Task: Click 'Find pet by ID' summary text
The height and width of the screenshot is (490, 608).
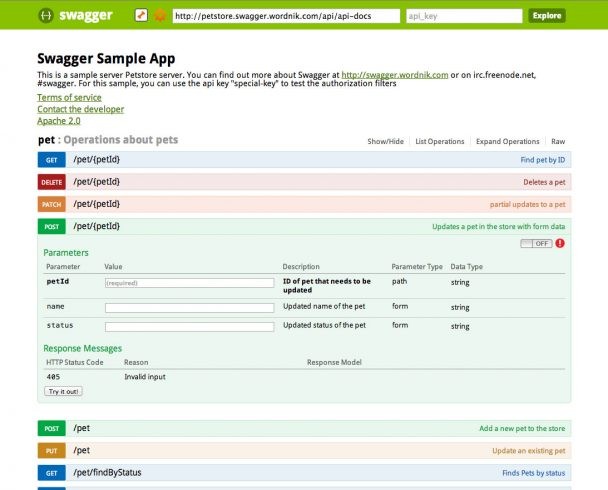Action: pyautogui.click(x=542, y=160)
